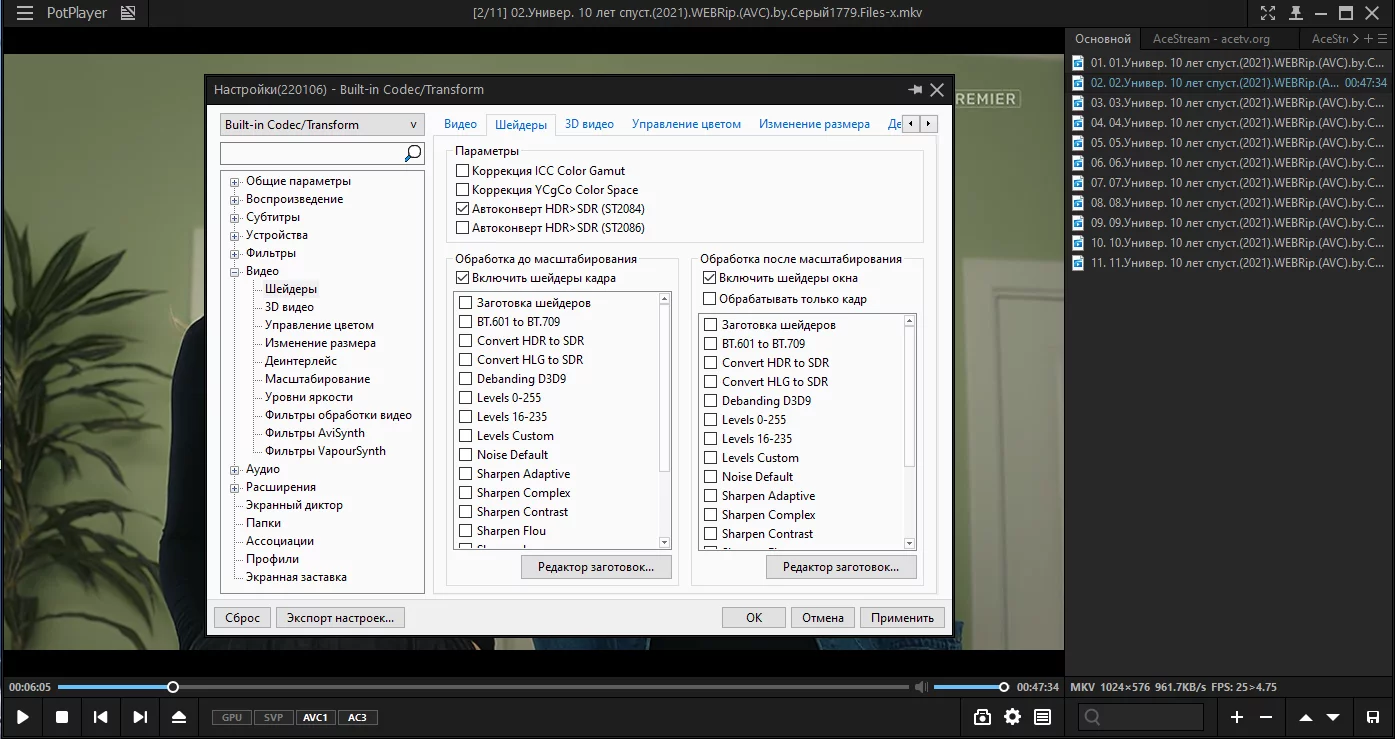
Task: Jump to previous file button
Action: pyautogui.click(x=101, y=717)
